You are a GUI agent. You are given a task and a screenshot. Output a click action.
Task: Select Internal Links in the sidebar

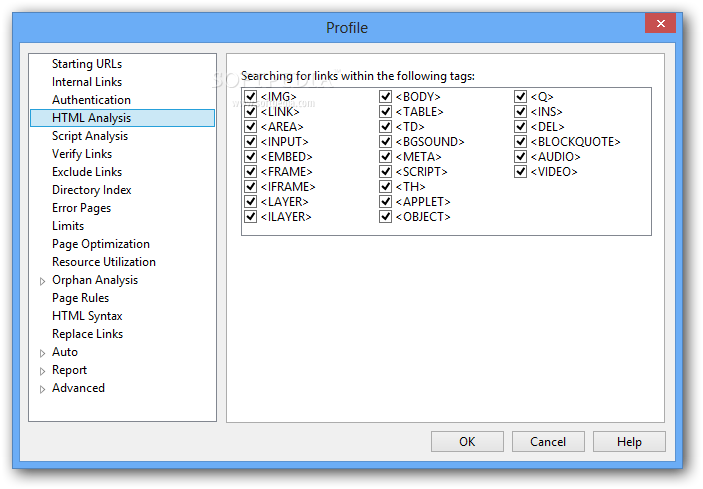(87, 82)
